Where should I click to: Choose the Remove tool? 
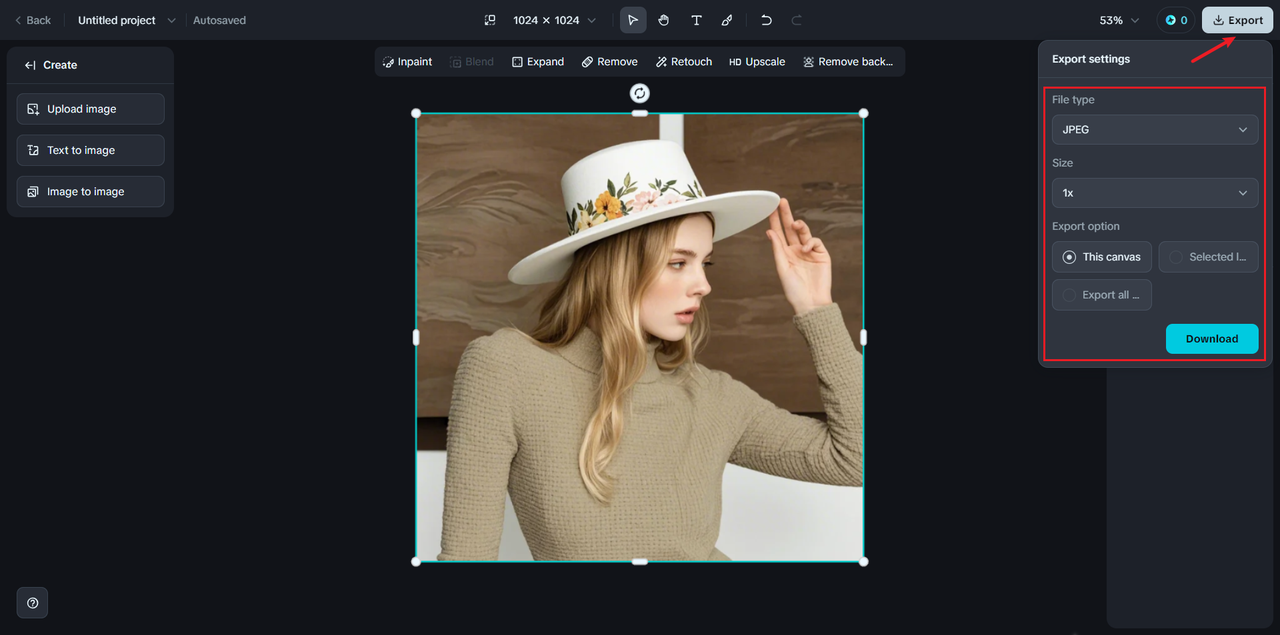[x=609, y=62]
